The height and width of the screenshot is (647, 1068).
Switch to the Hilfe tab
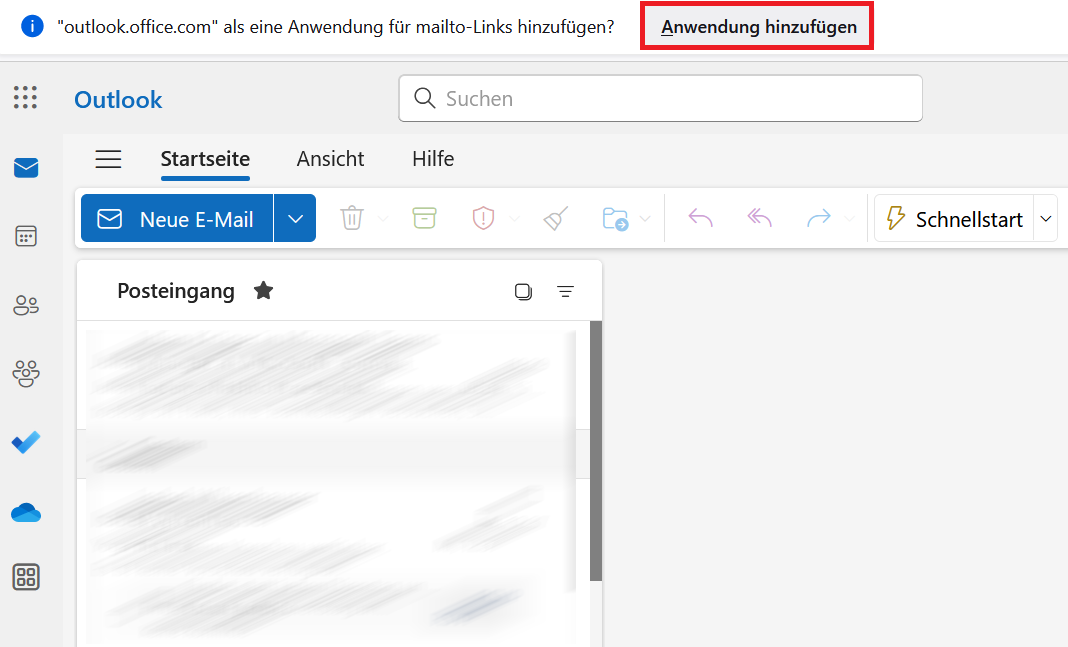(433, 159)
